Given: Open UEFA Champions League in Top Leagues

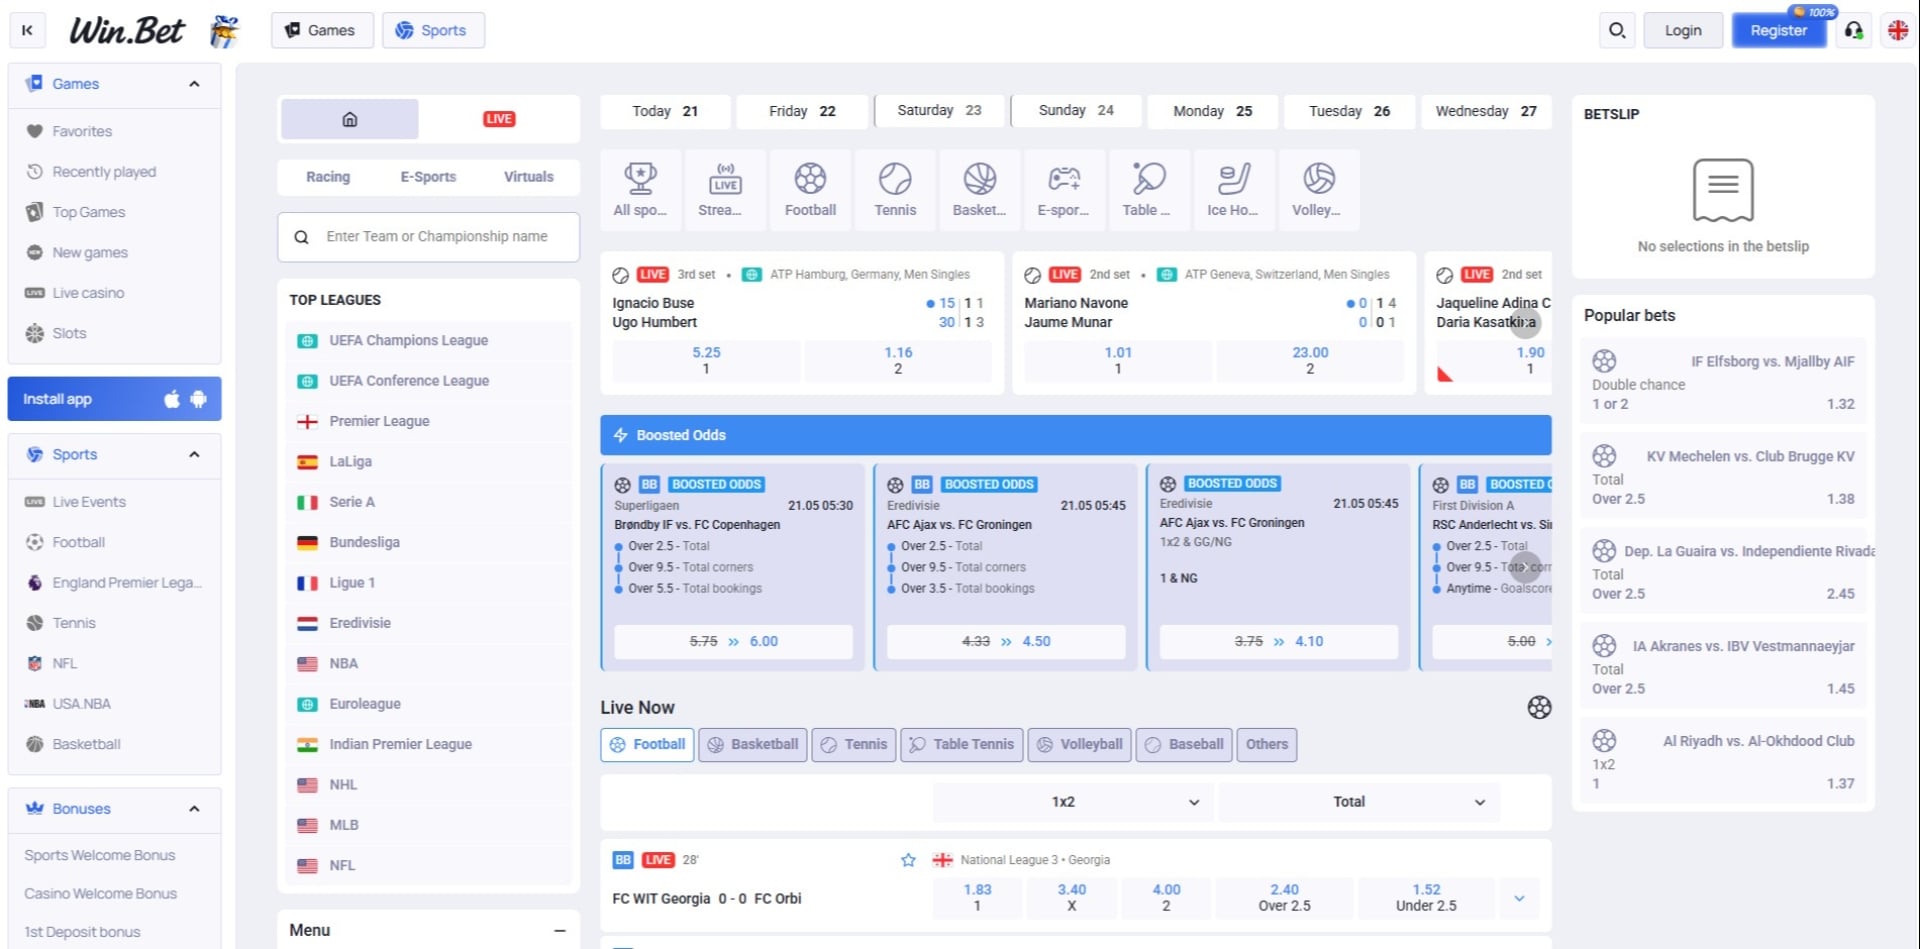Looking at the screenshot, I should pos(428,341).
